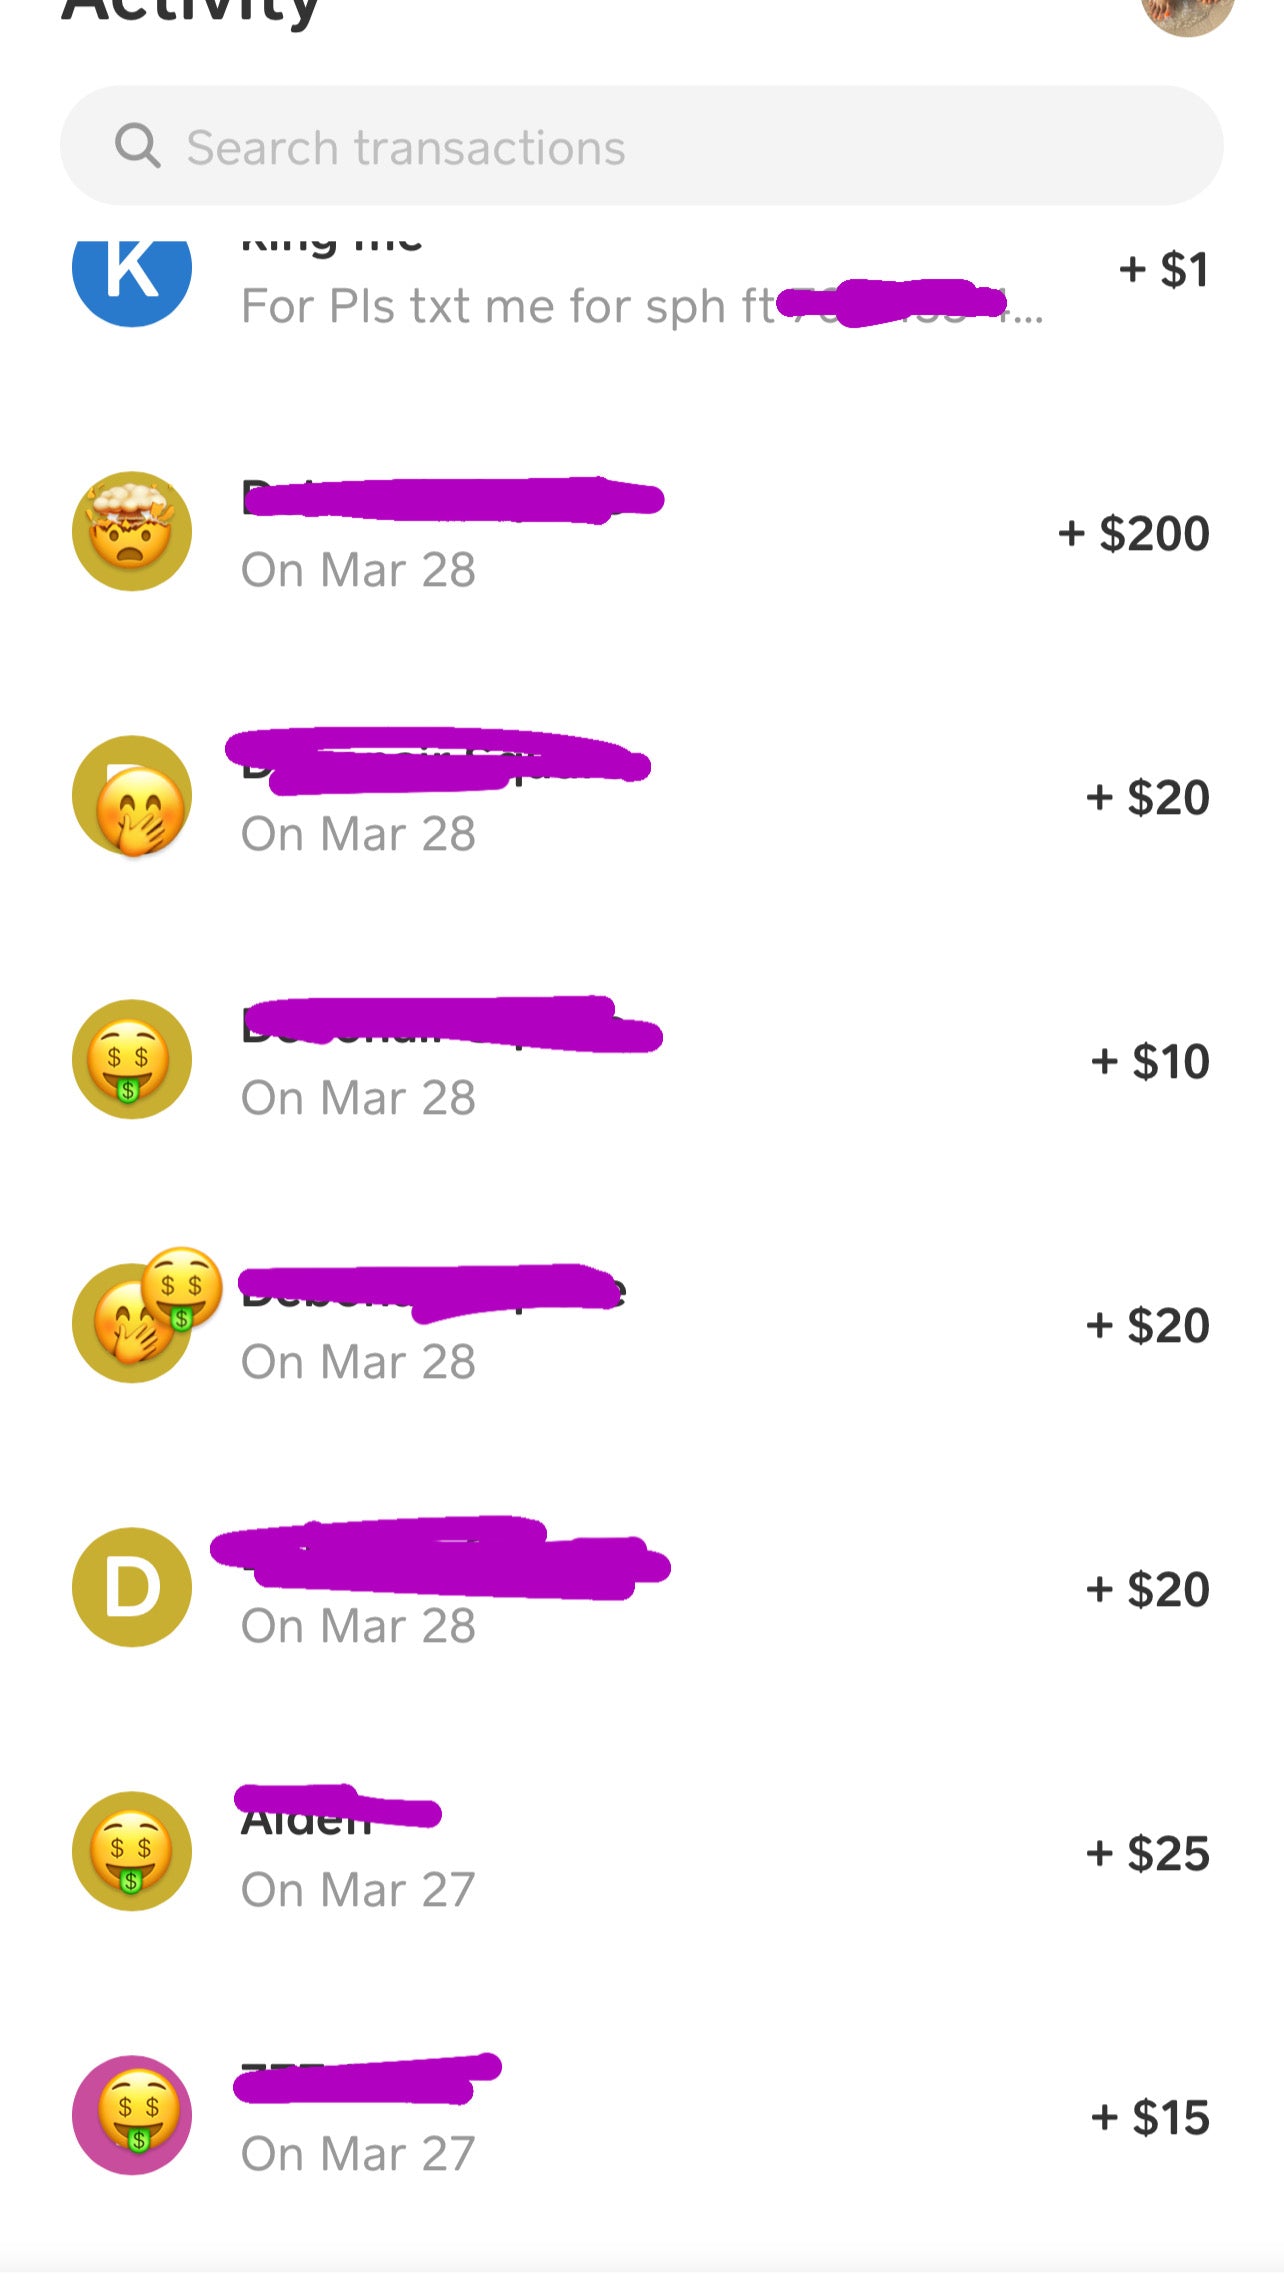Open the + $200 payment amount
The height and width of the screenshot is (2282, 1284).
tap(1134, 533)
